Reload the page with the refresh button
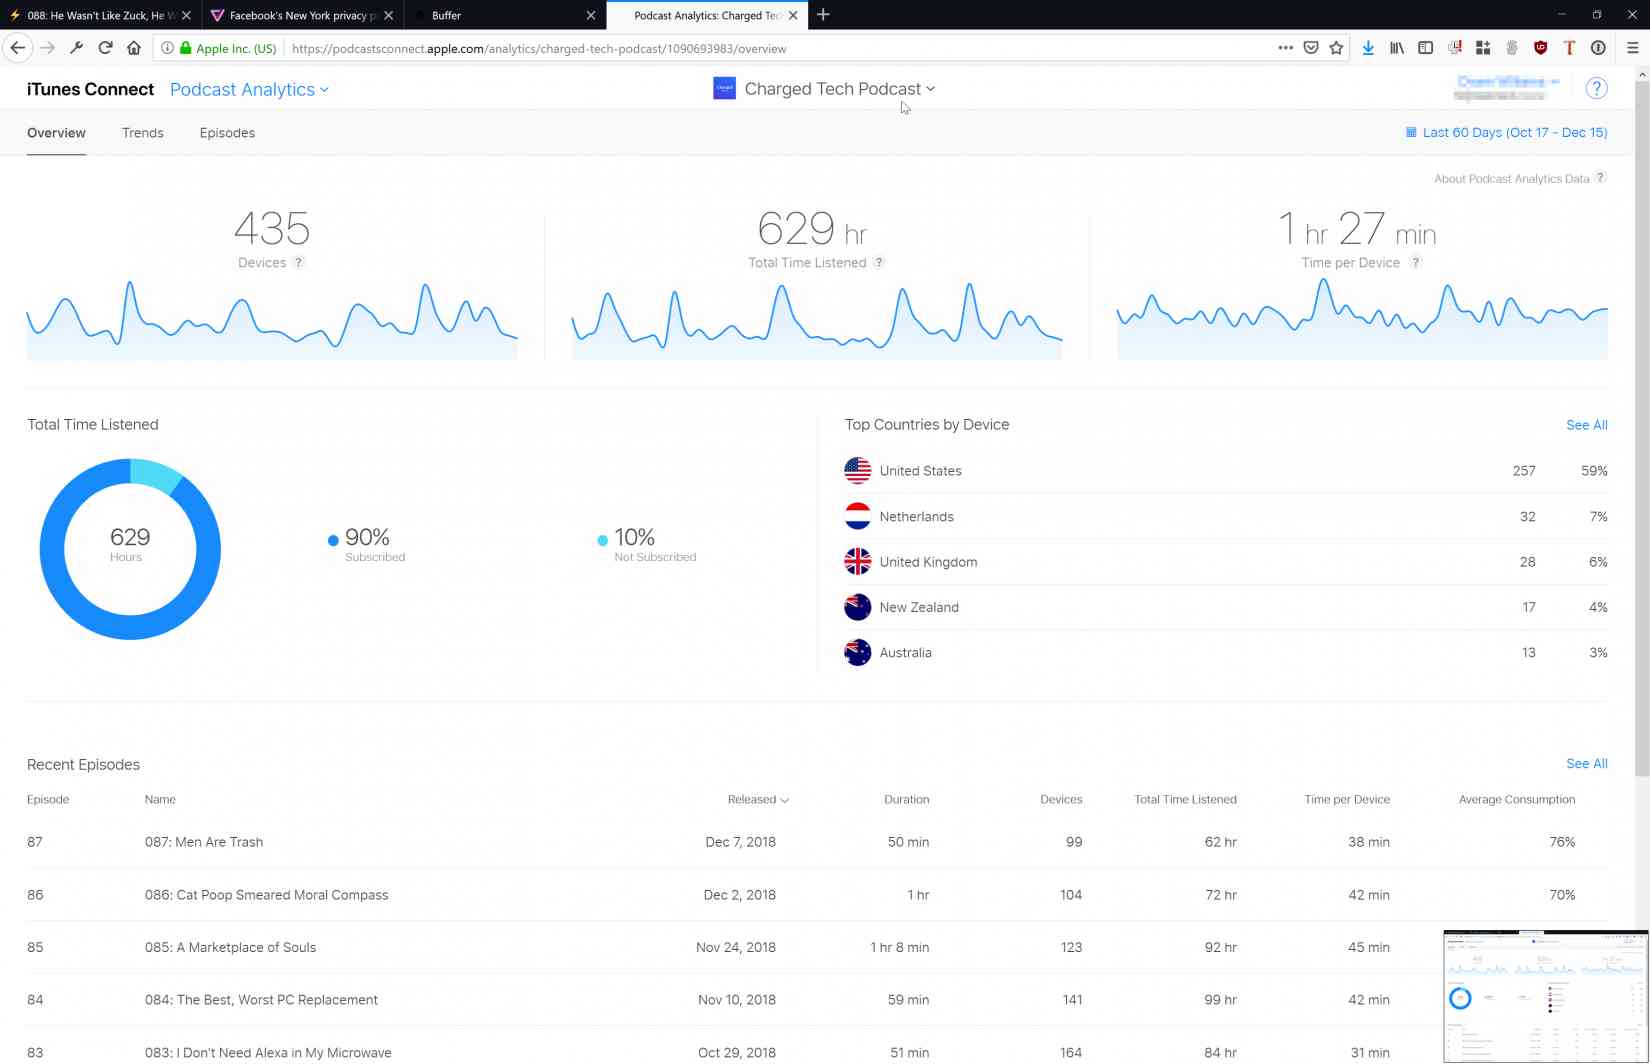 (x=105, y=48)
